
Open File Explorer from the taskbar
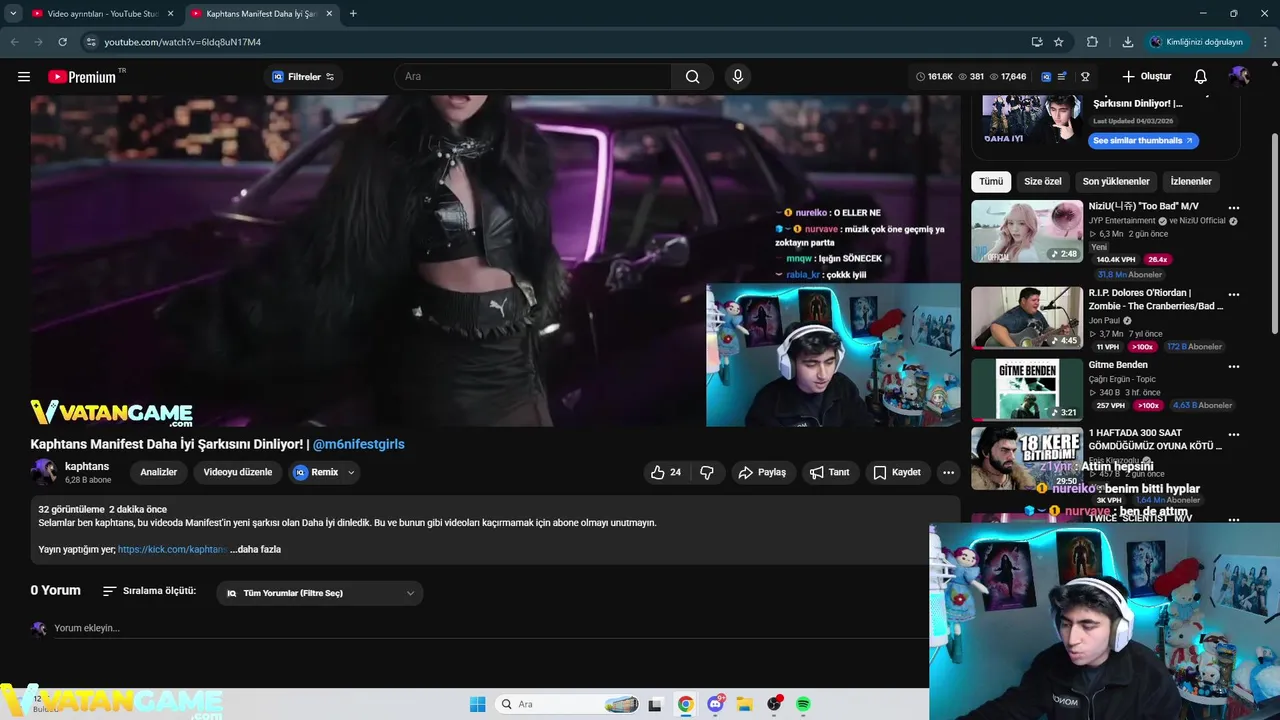[744, 704]
